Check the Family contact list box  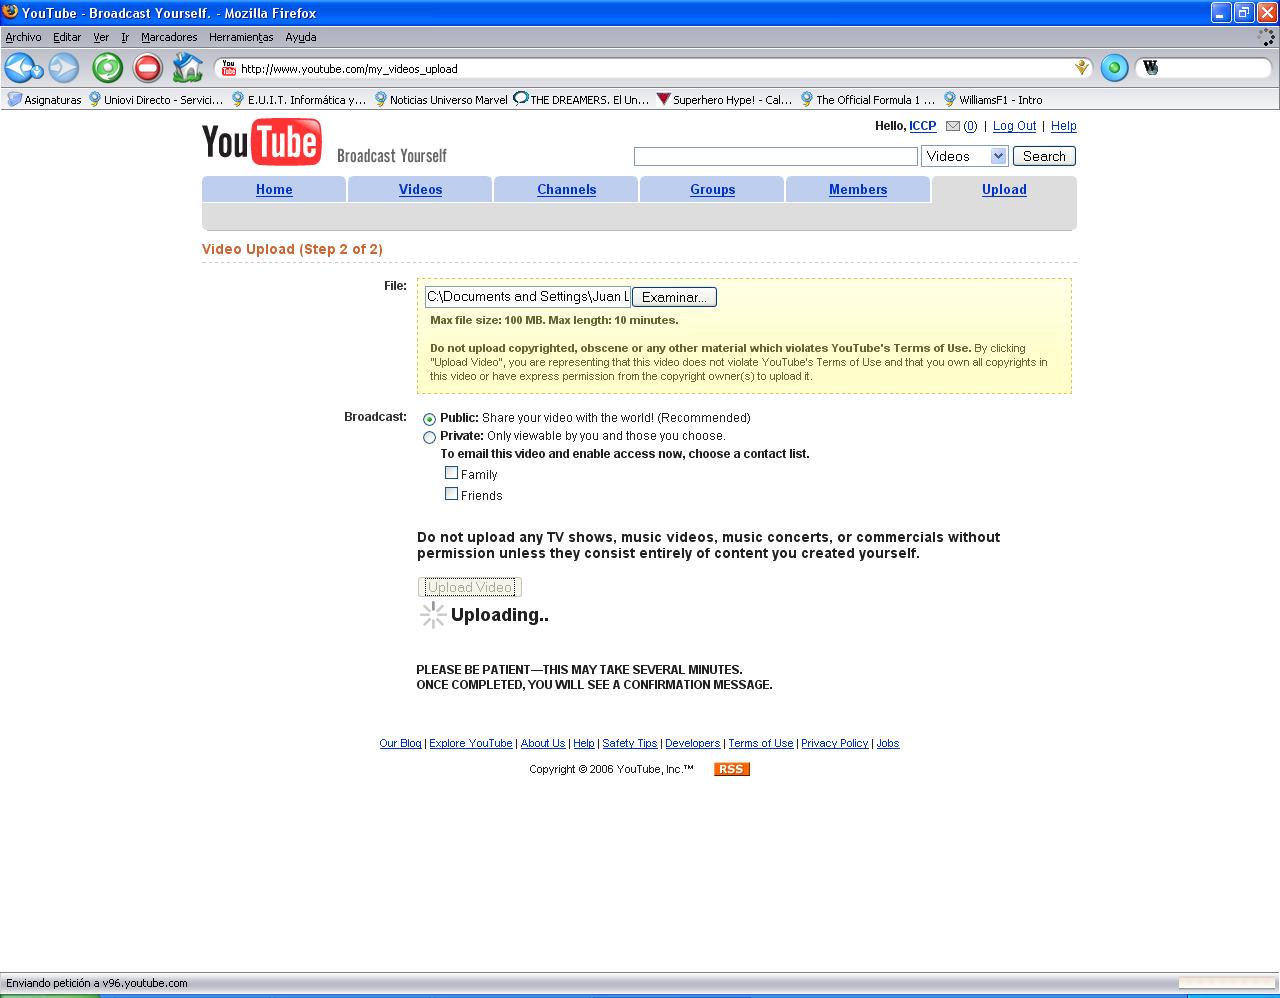[451, 473]
